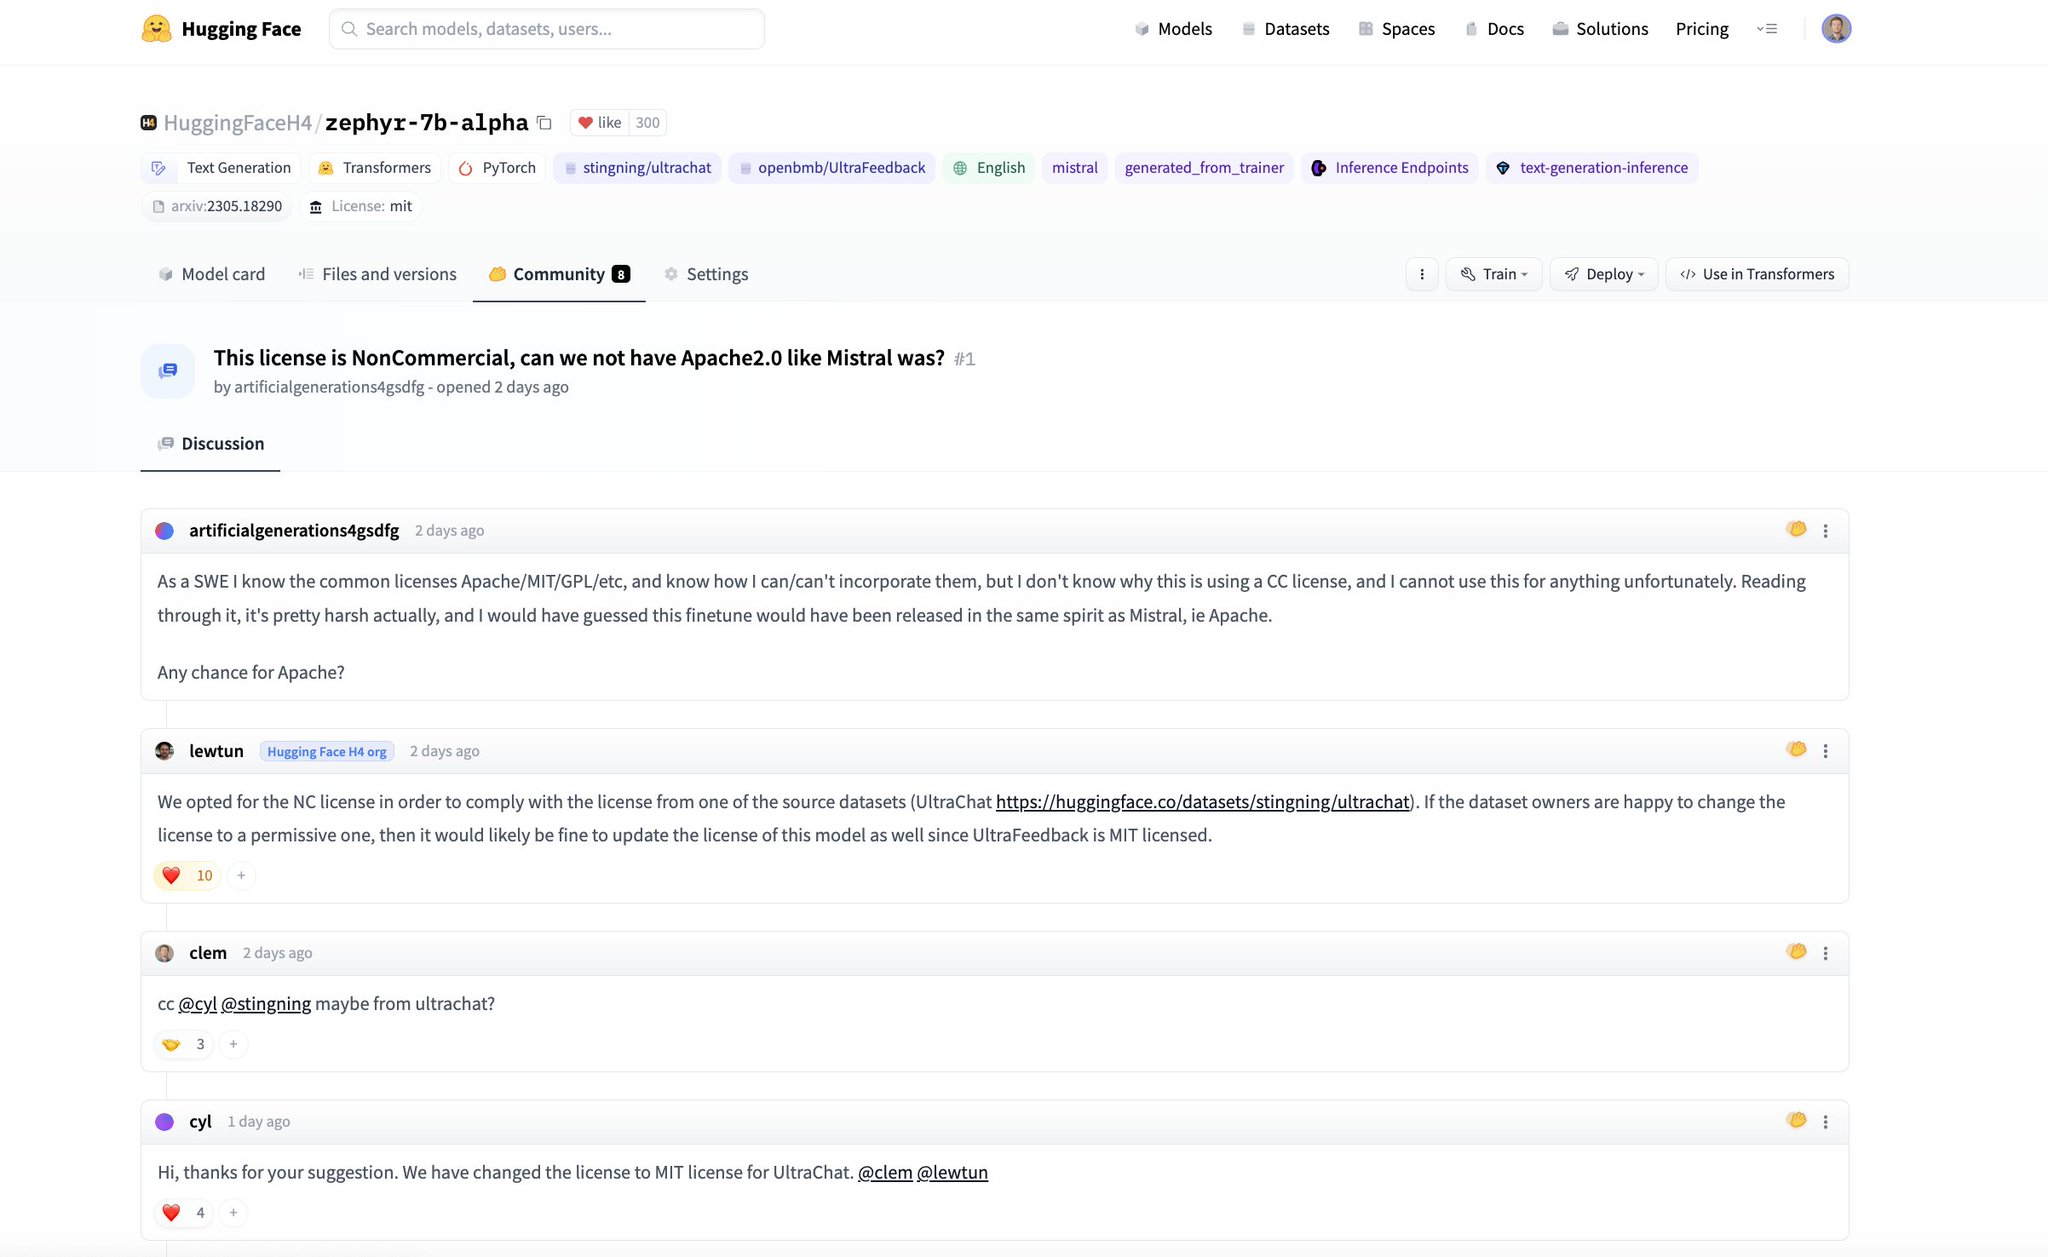Screen dimensions: 2048x1257
Task: Go to Datasets in top navigation
Action: click(1285, 29)
